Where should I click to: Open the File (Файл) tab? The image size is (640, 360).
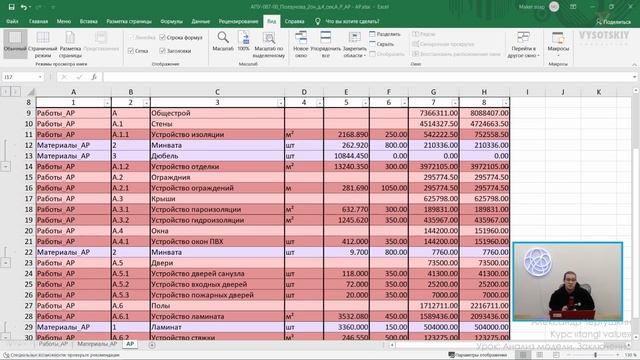pyautogui.click(x=12, y=21)
